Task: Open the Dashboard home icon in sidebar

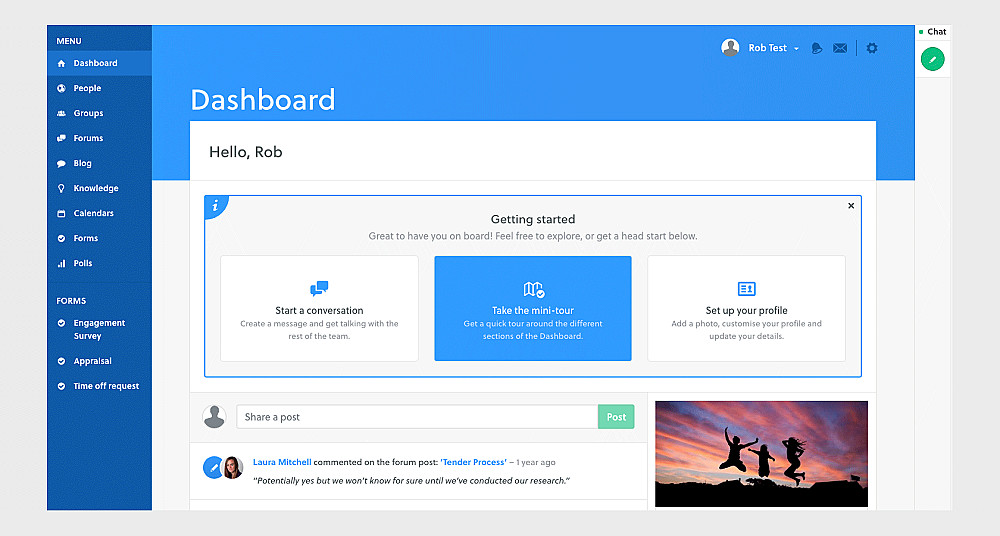Action: pos(61,63)
